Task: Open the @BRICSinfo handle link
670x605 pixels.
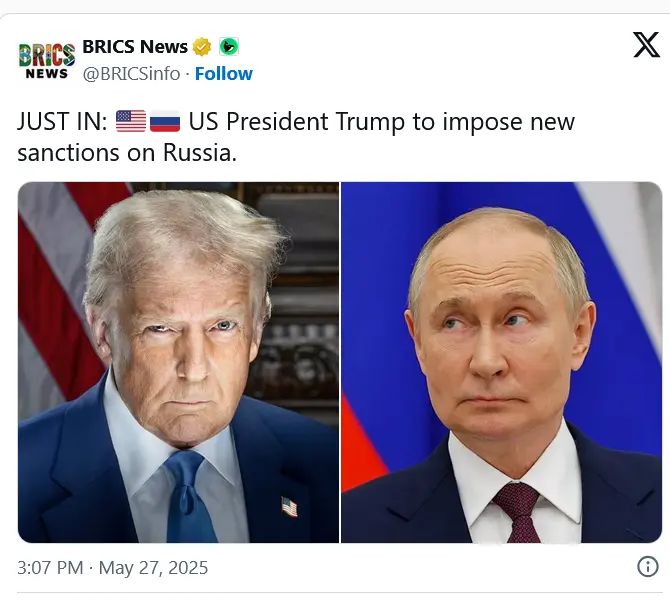Action: point(131,73)
